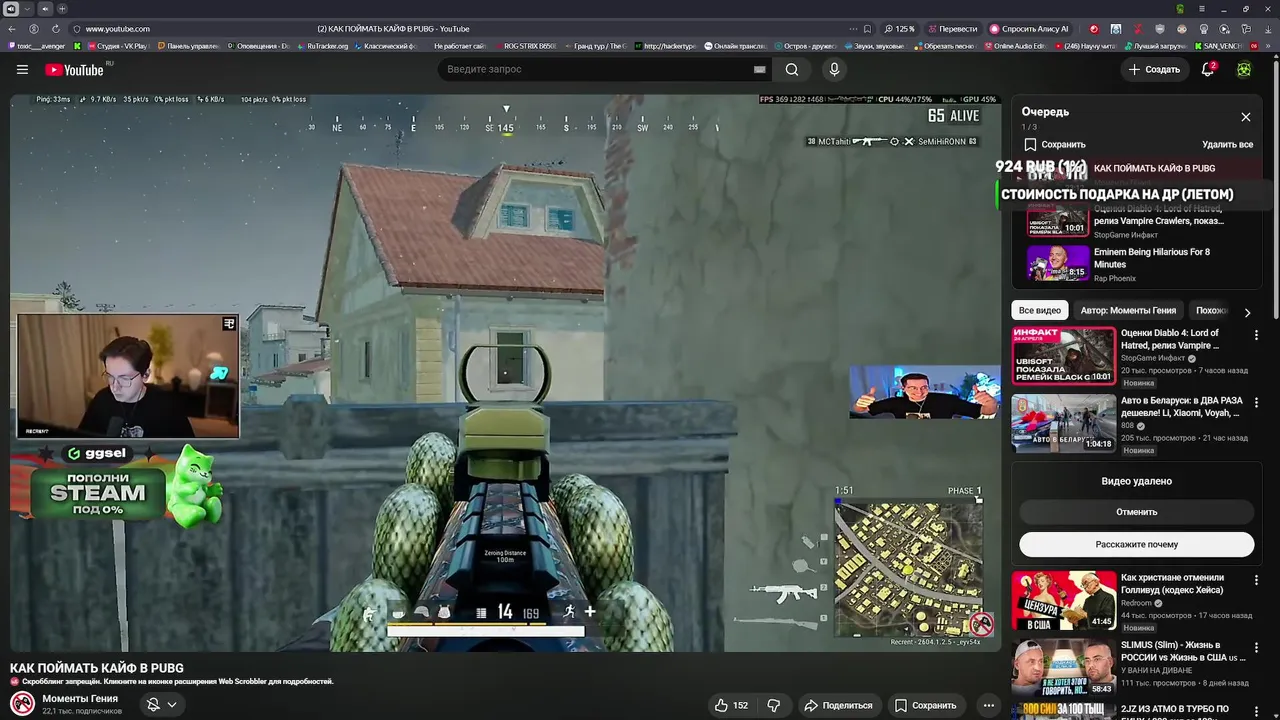Bookmark this page icon in address bar
Viewport: 1280px width, 720px height.
pyautogui.click(x=867, y=29)
